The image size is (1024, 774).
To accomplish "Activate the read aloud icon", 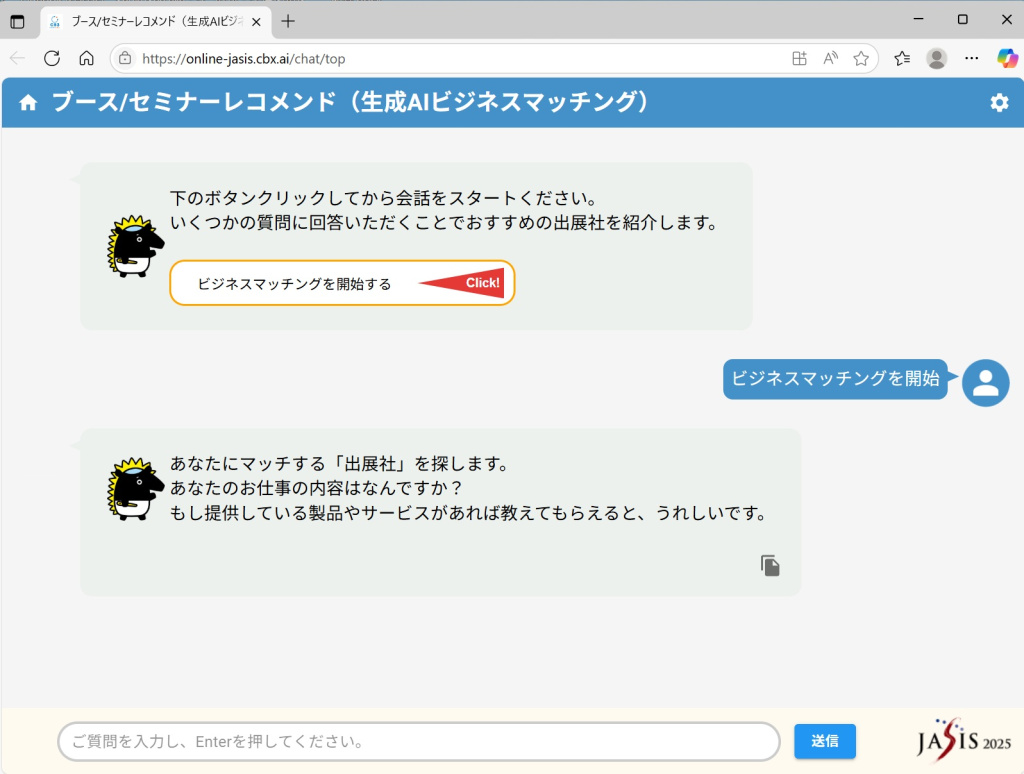I will click(830, 58).
